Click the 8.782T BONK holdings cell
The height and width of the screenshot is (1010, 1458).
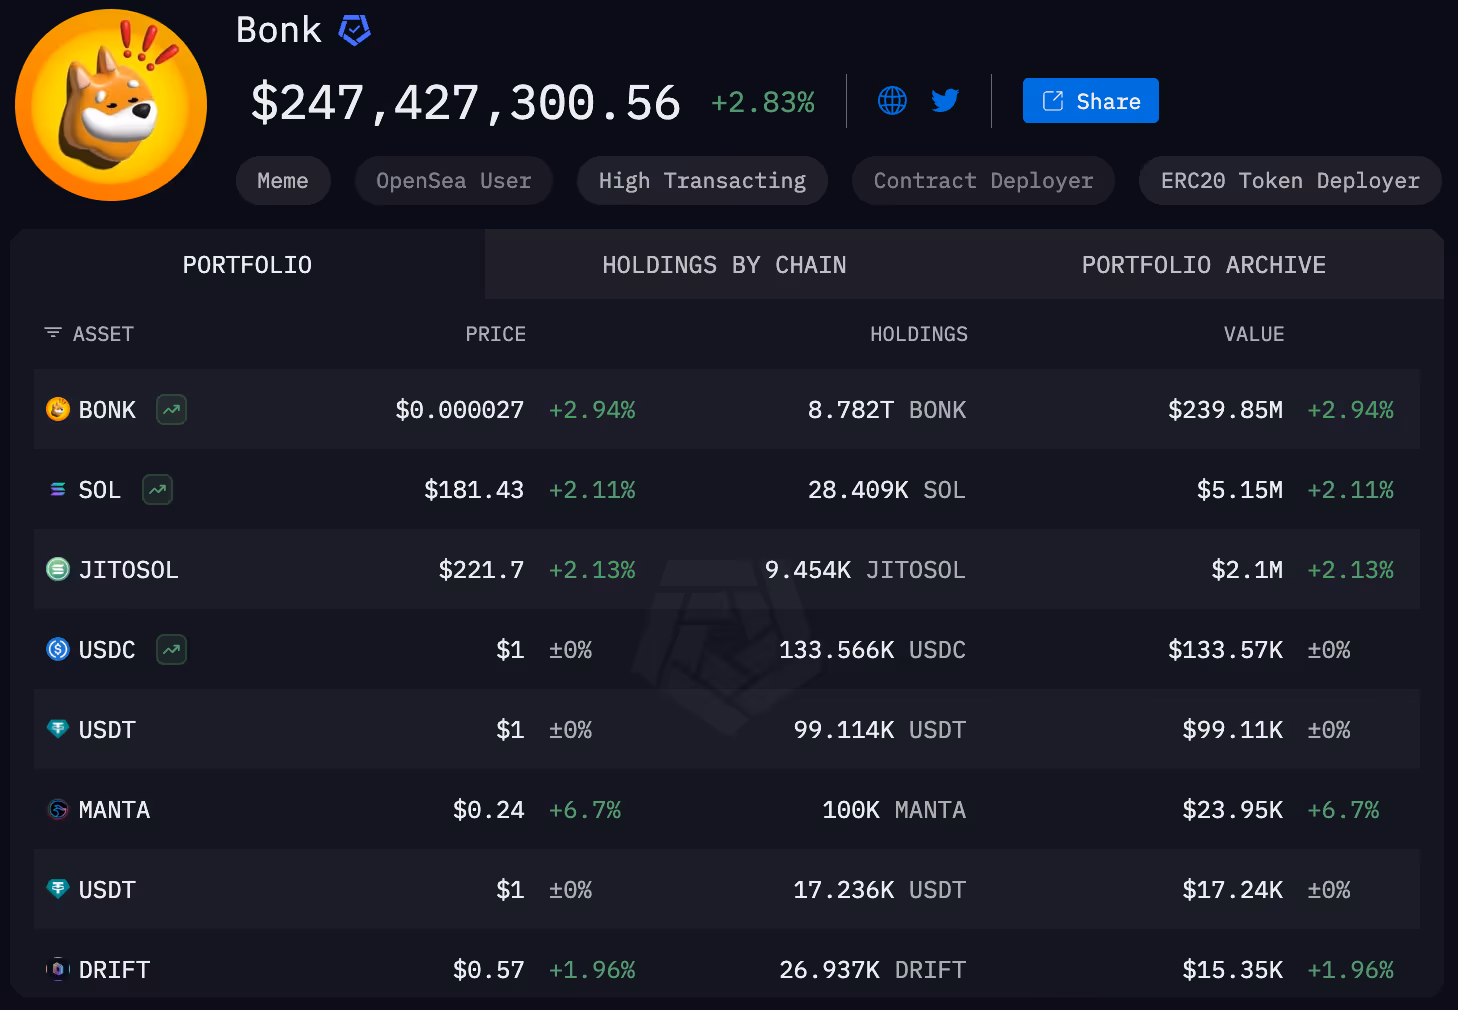coord(887,410)
